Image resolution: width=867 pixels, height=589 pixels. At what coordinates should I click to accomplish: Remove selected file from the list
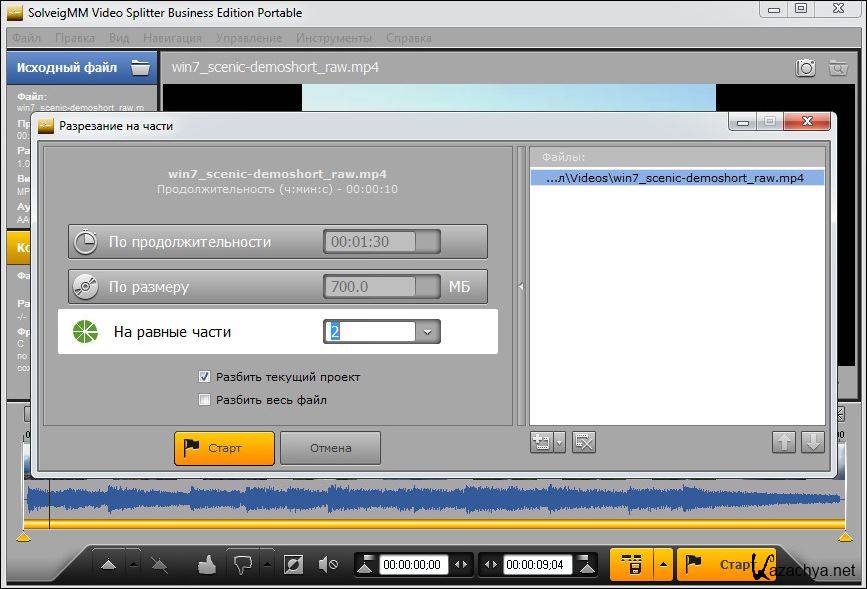(585, 442)
